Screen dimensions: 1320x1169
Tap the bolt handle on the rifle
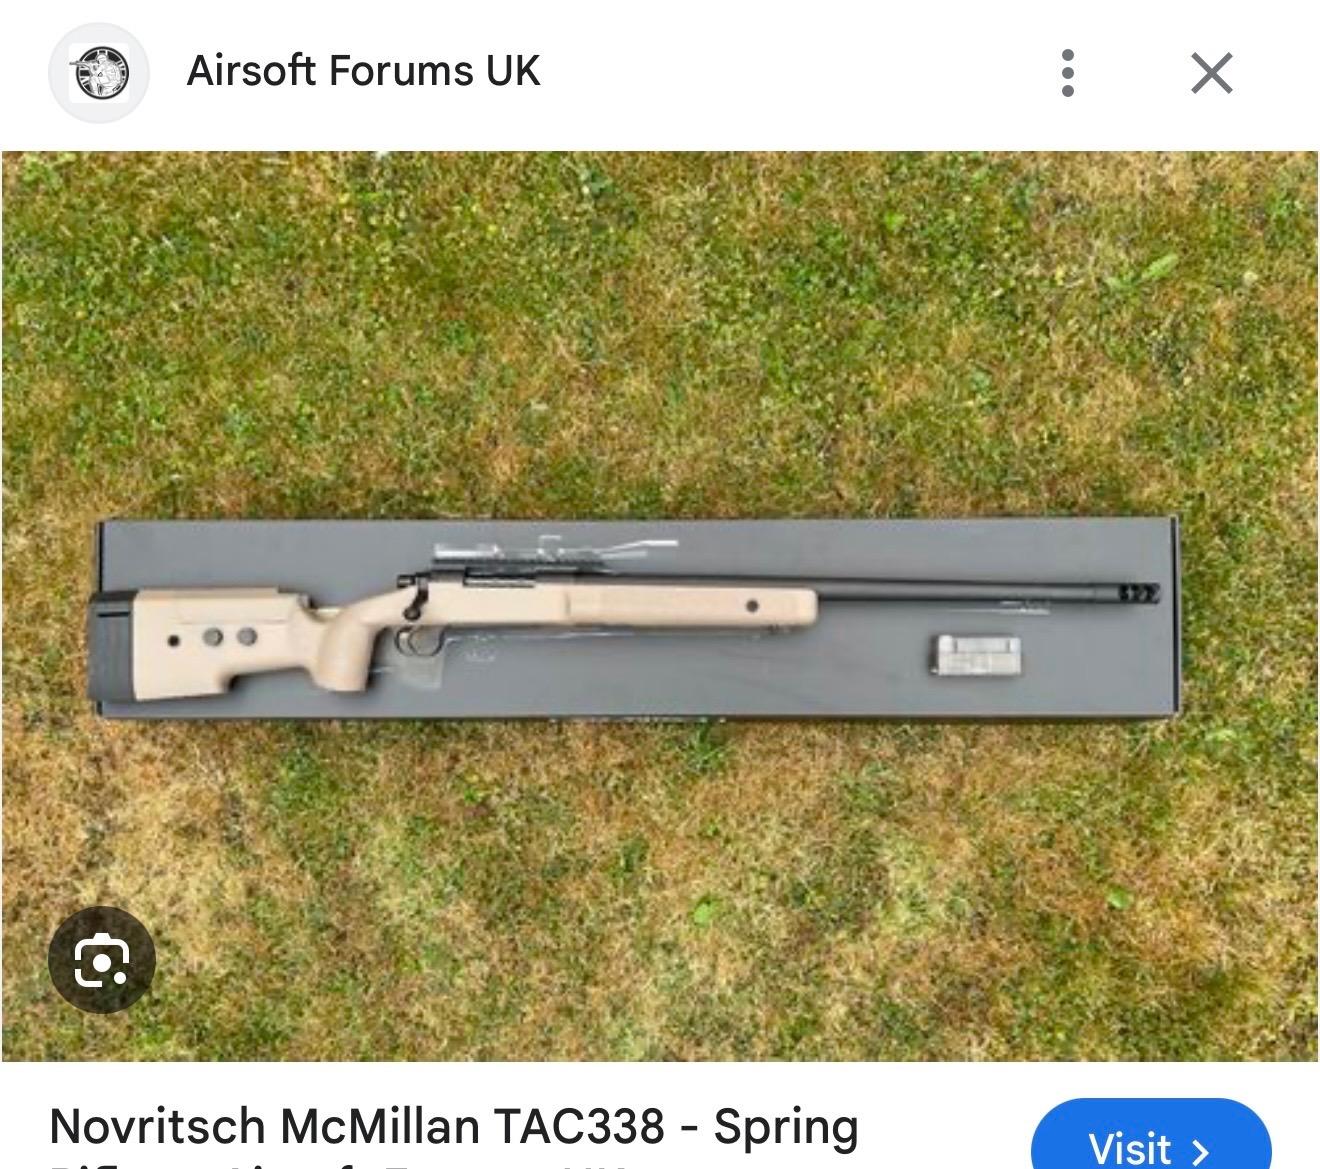pyautogui.click(x=413, y=598)
